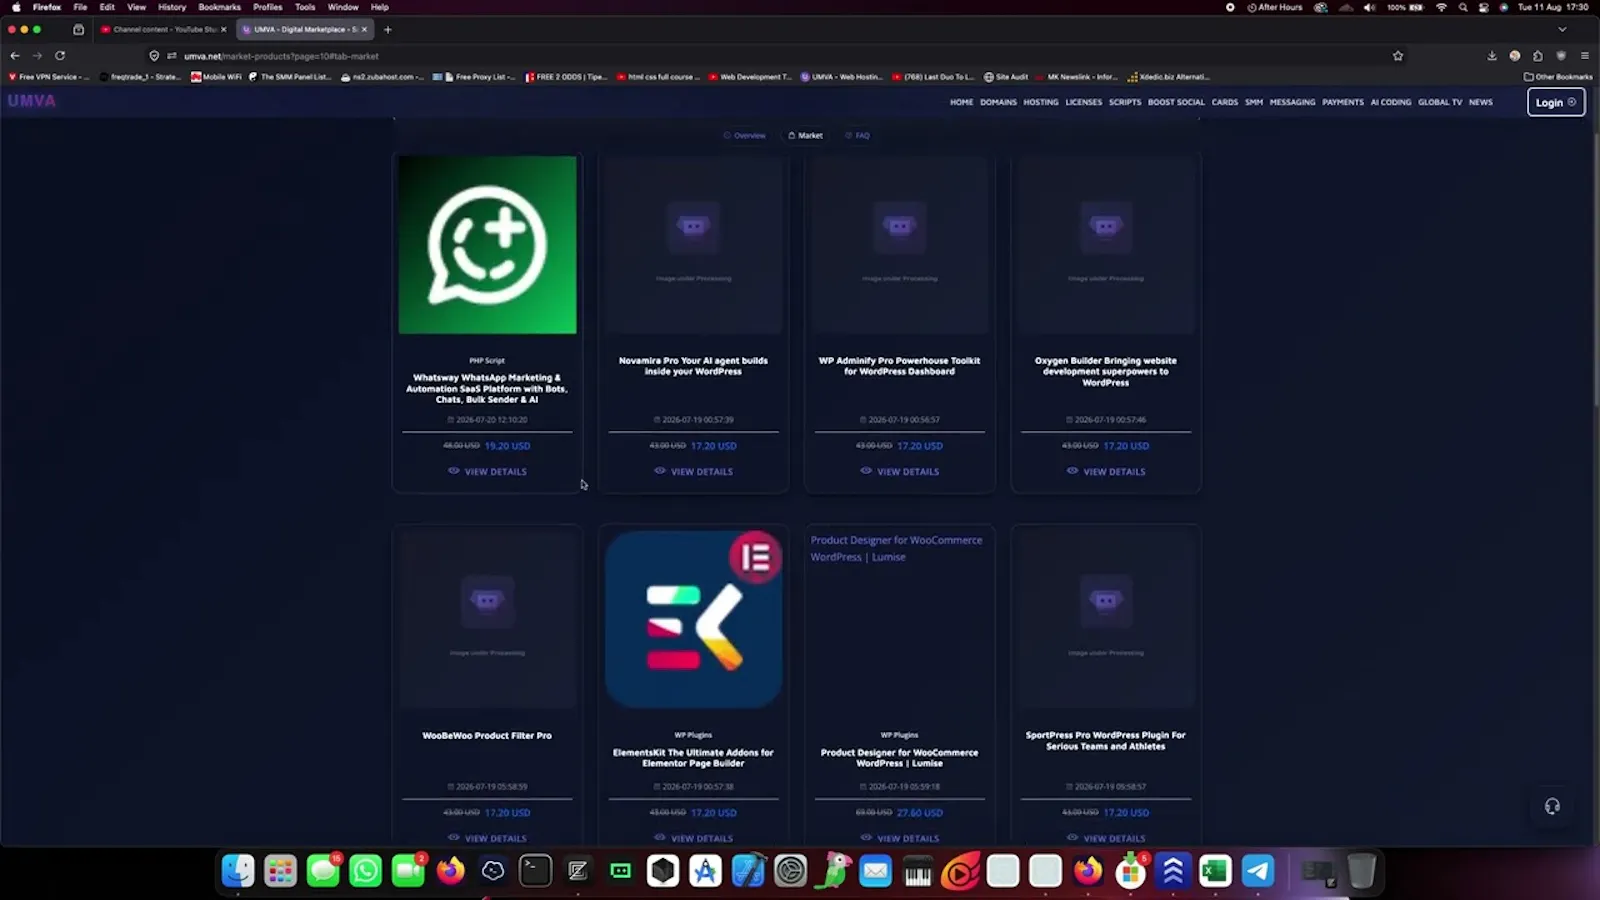This screenshot has height=900, width=1600.
Task: Expand the list all tabs chevron
Action: [x=1562, y=30]
